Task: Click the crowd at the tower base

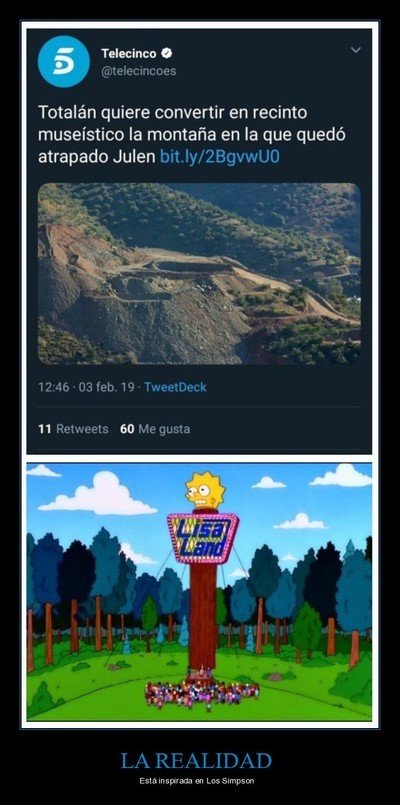Action: click(202, 693)
